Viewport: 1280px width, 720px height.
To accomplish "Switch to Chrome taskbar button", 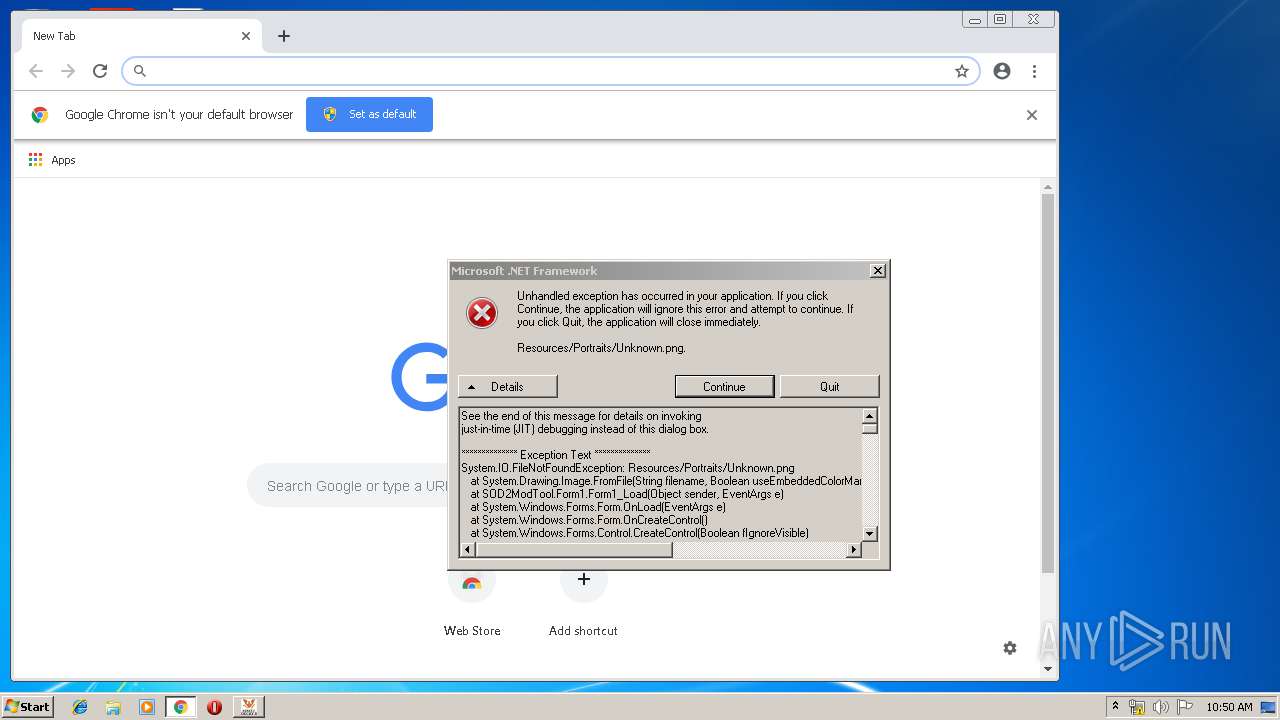I will click(180, 707).
